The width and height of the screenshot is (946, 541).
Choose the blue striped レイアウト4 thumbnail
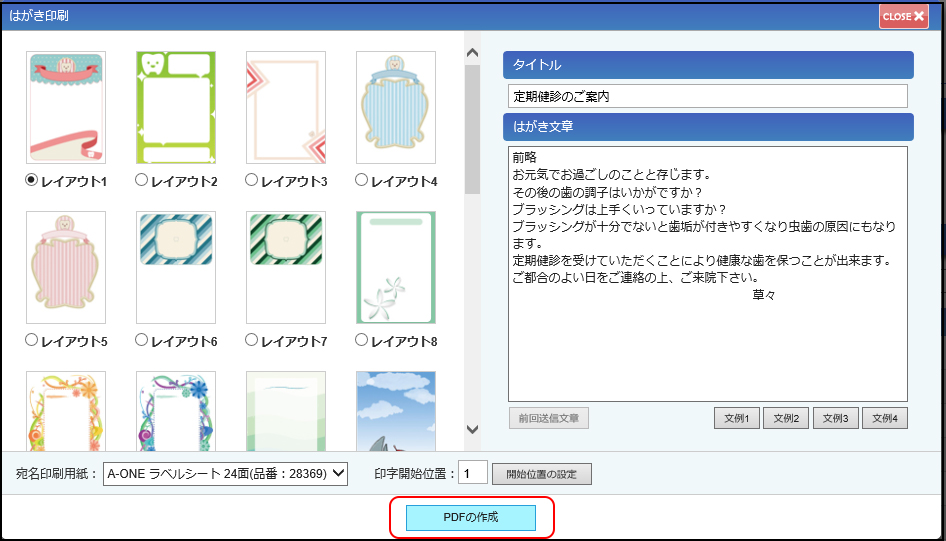(396, 107)
